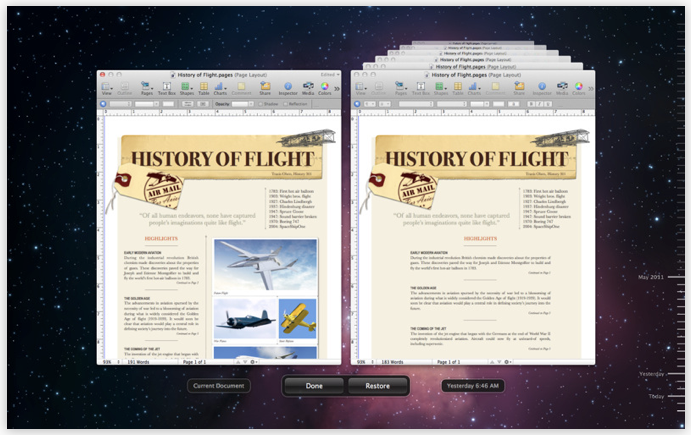The width and height of the screenshot is (691, 435).
Task: Click Restore to revert to older version
Action: point(378,386)
